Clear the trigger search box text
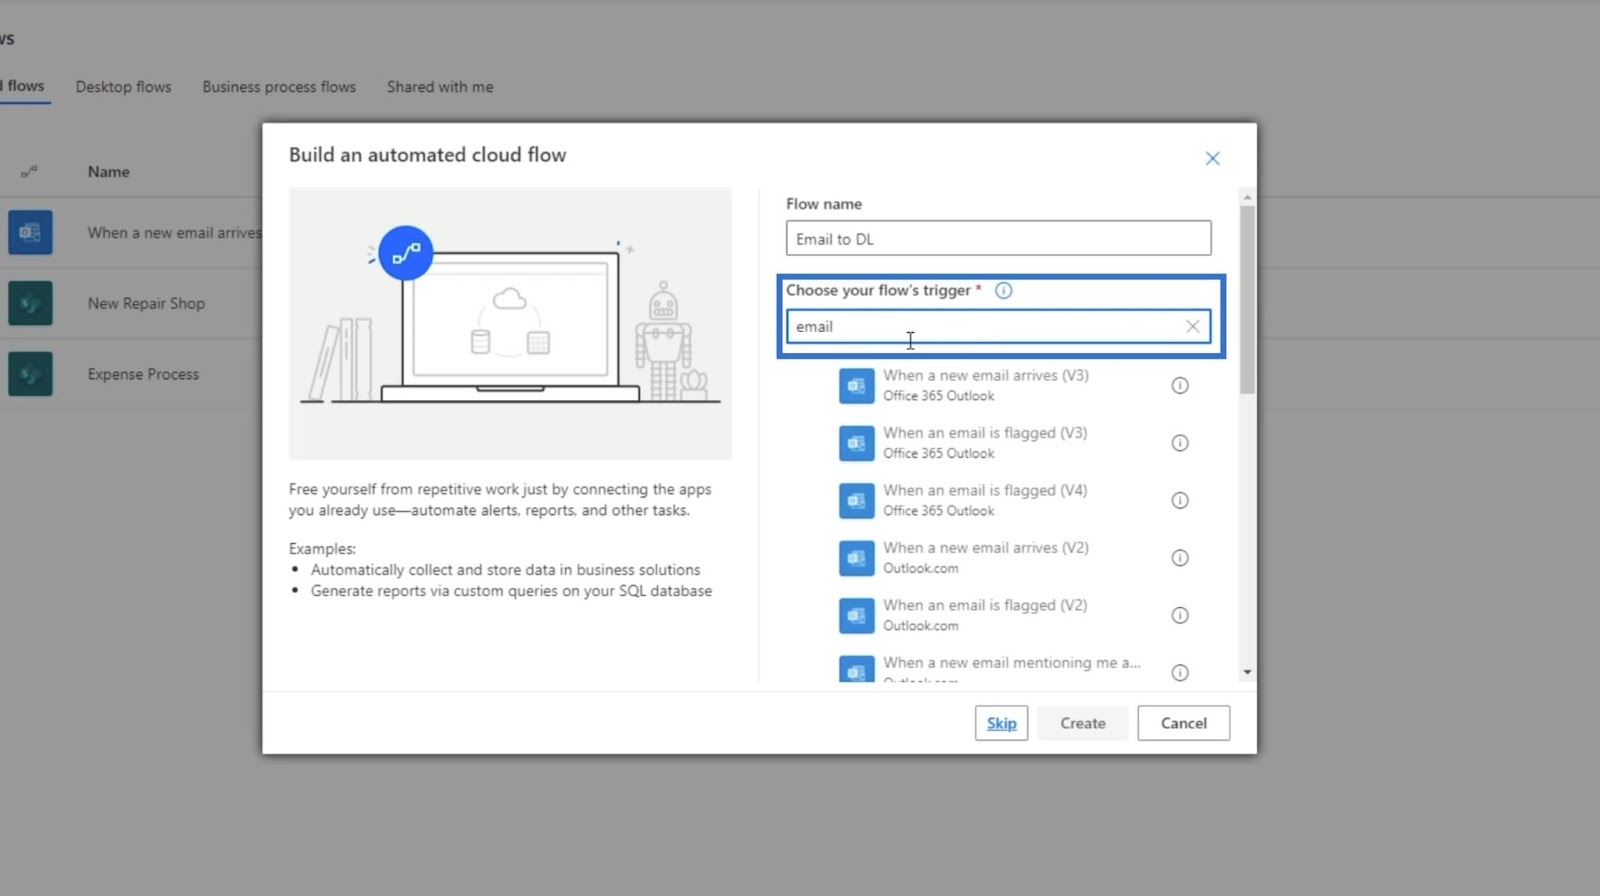 coord(1192,326)
